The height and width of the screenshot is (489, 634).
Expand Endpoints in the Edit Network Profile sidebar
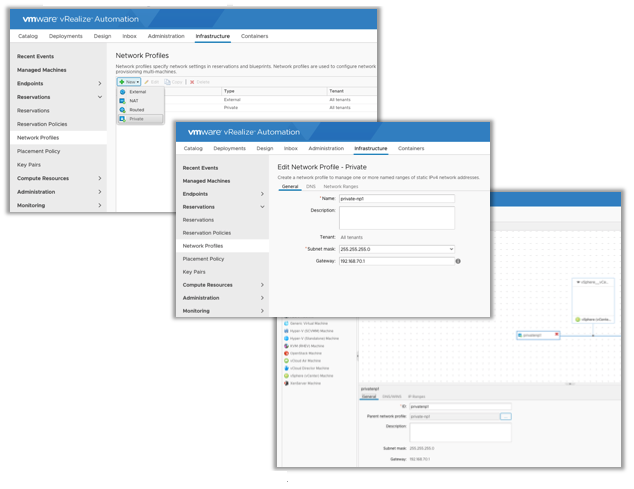262,194
